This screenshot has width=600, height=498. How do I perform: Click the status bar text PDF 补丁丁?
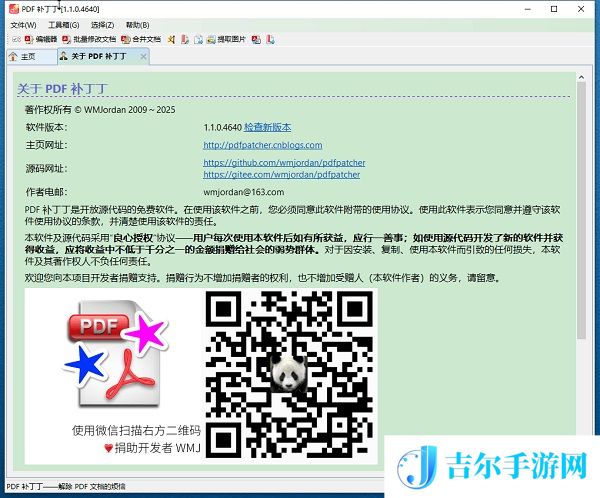coord(66,487)
